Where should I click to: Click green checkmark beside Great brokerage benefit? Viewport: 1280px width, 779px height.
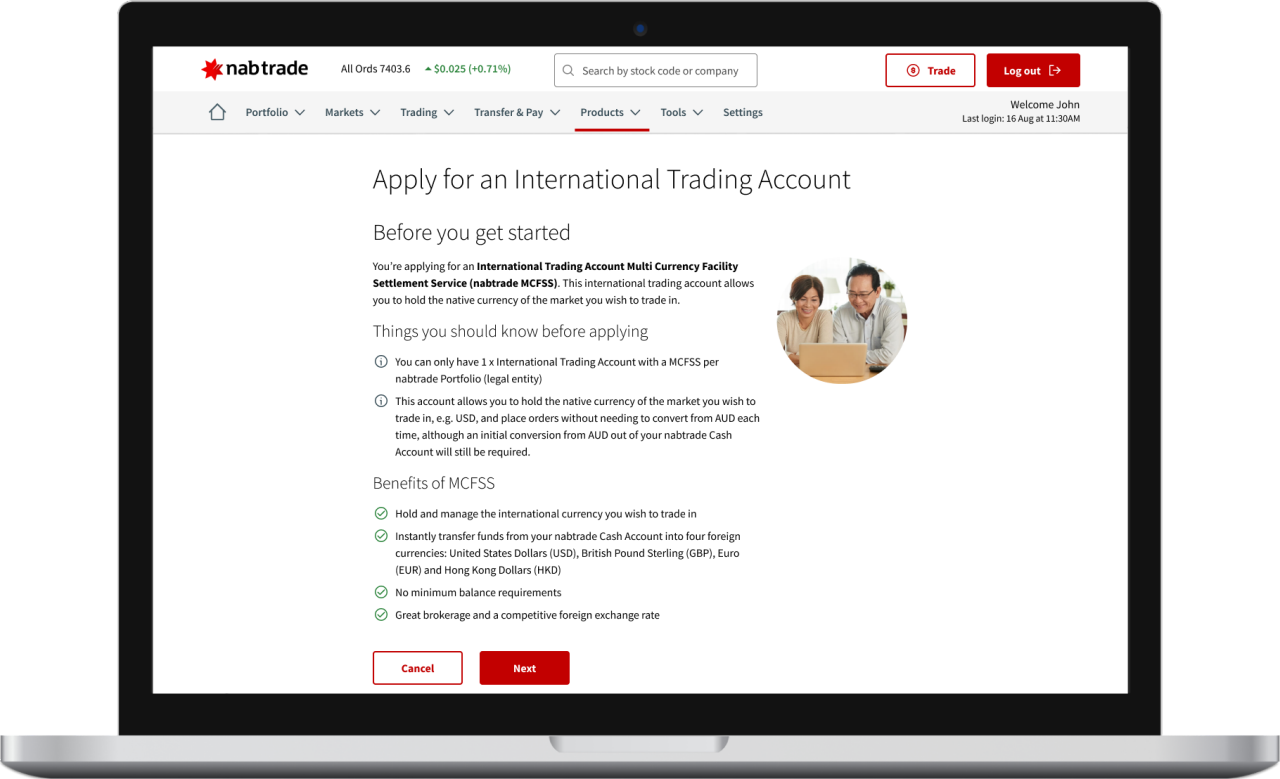tap(381, 615)
